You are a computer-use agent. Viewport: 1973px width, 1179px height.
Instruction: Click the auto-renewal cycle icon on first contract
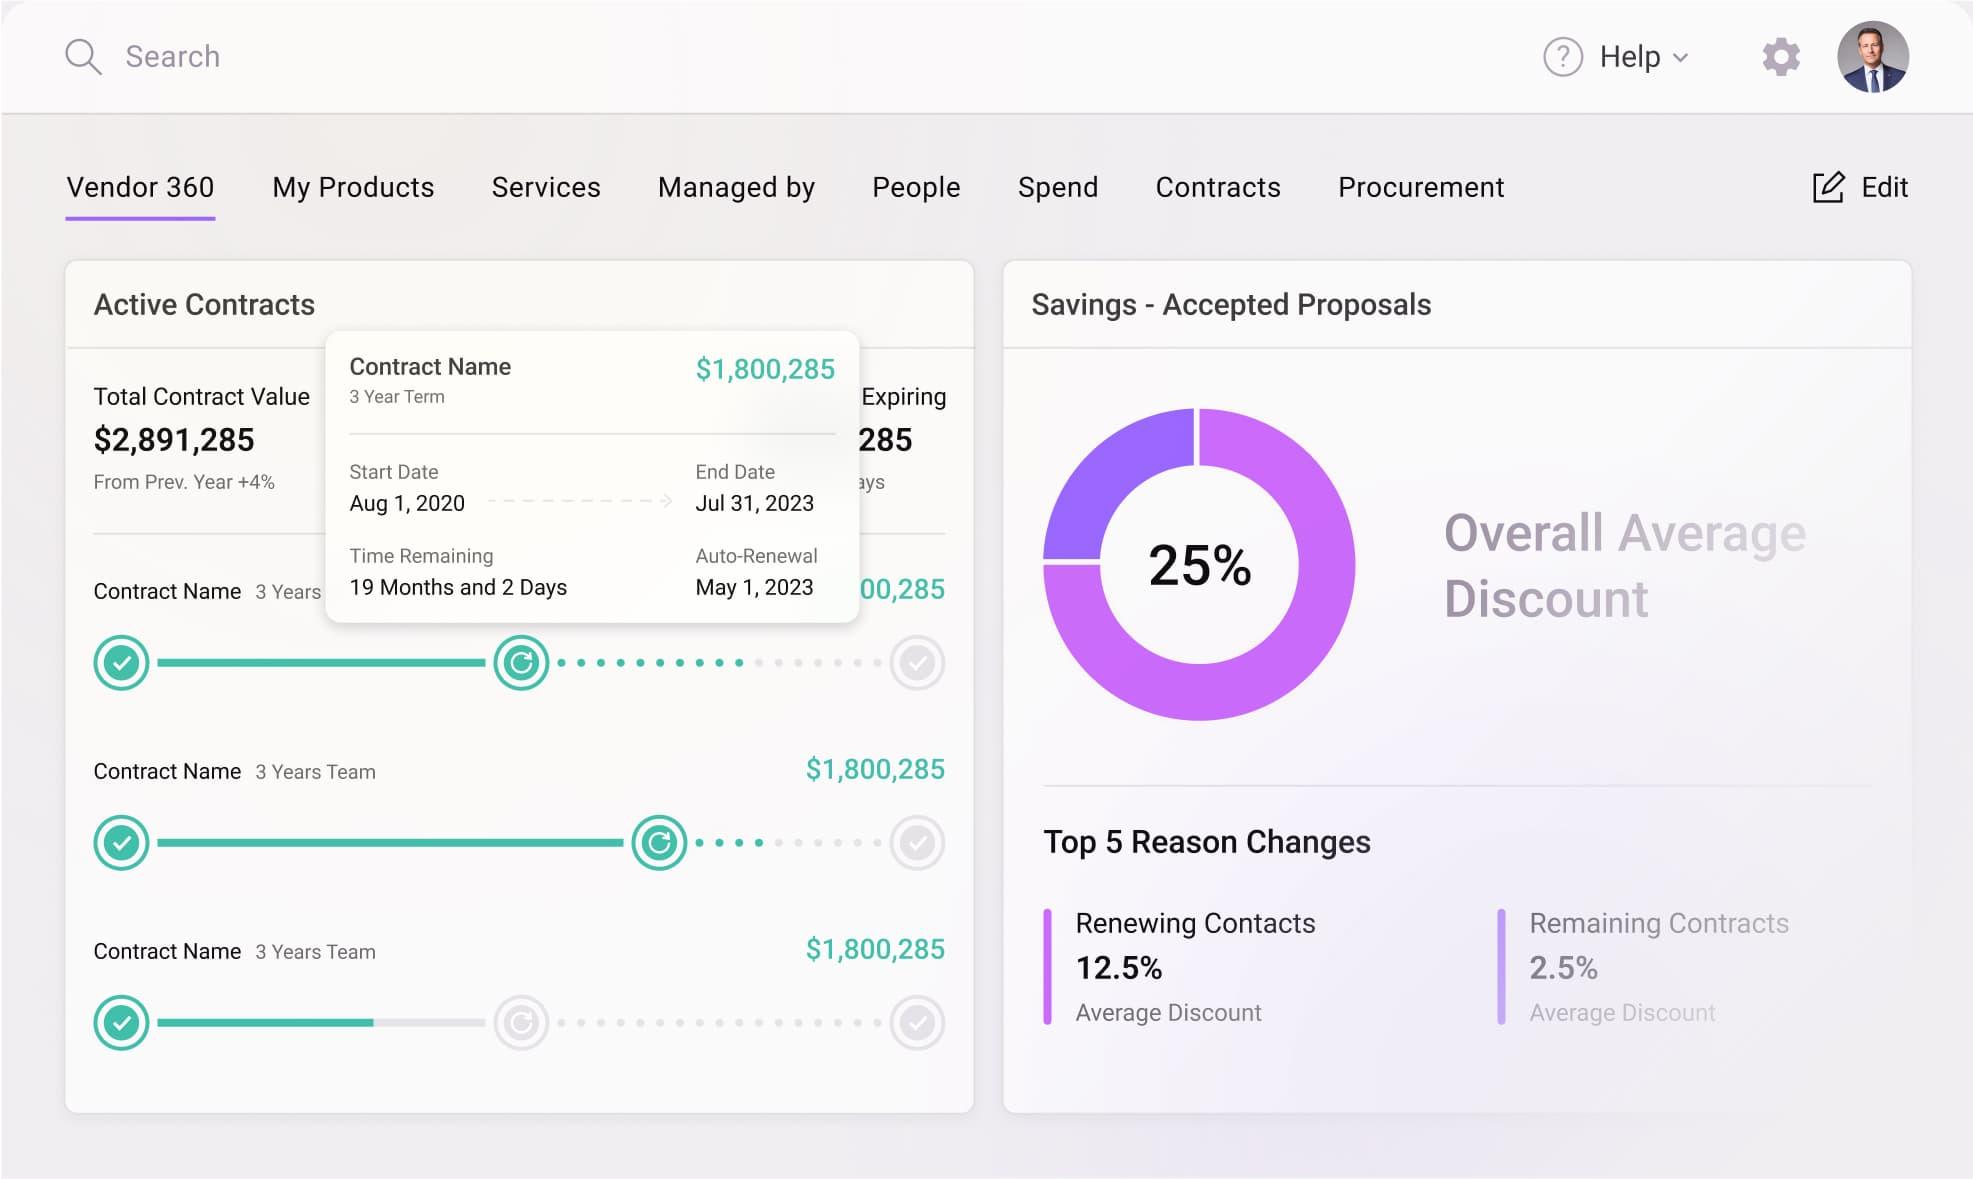click(x=519, y=660)
